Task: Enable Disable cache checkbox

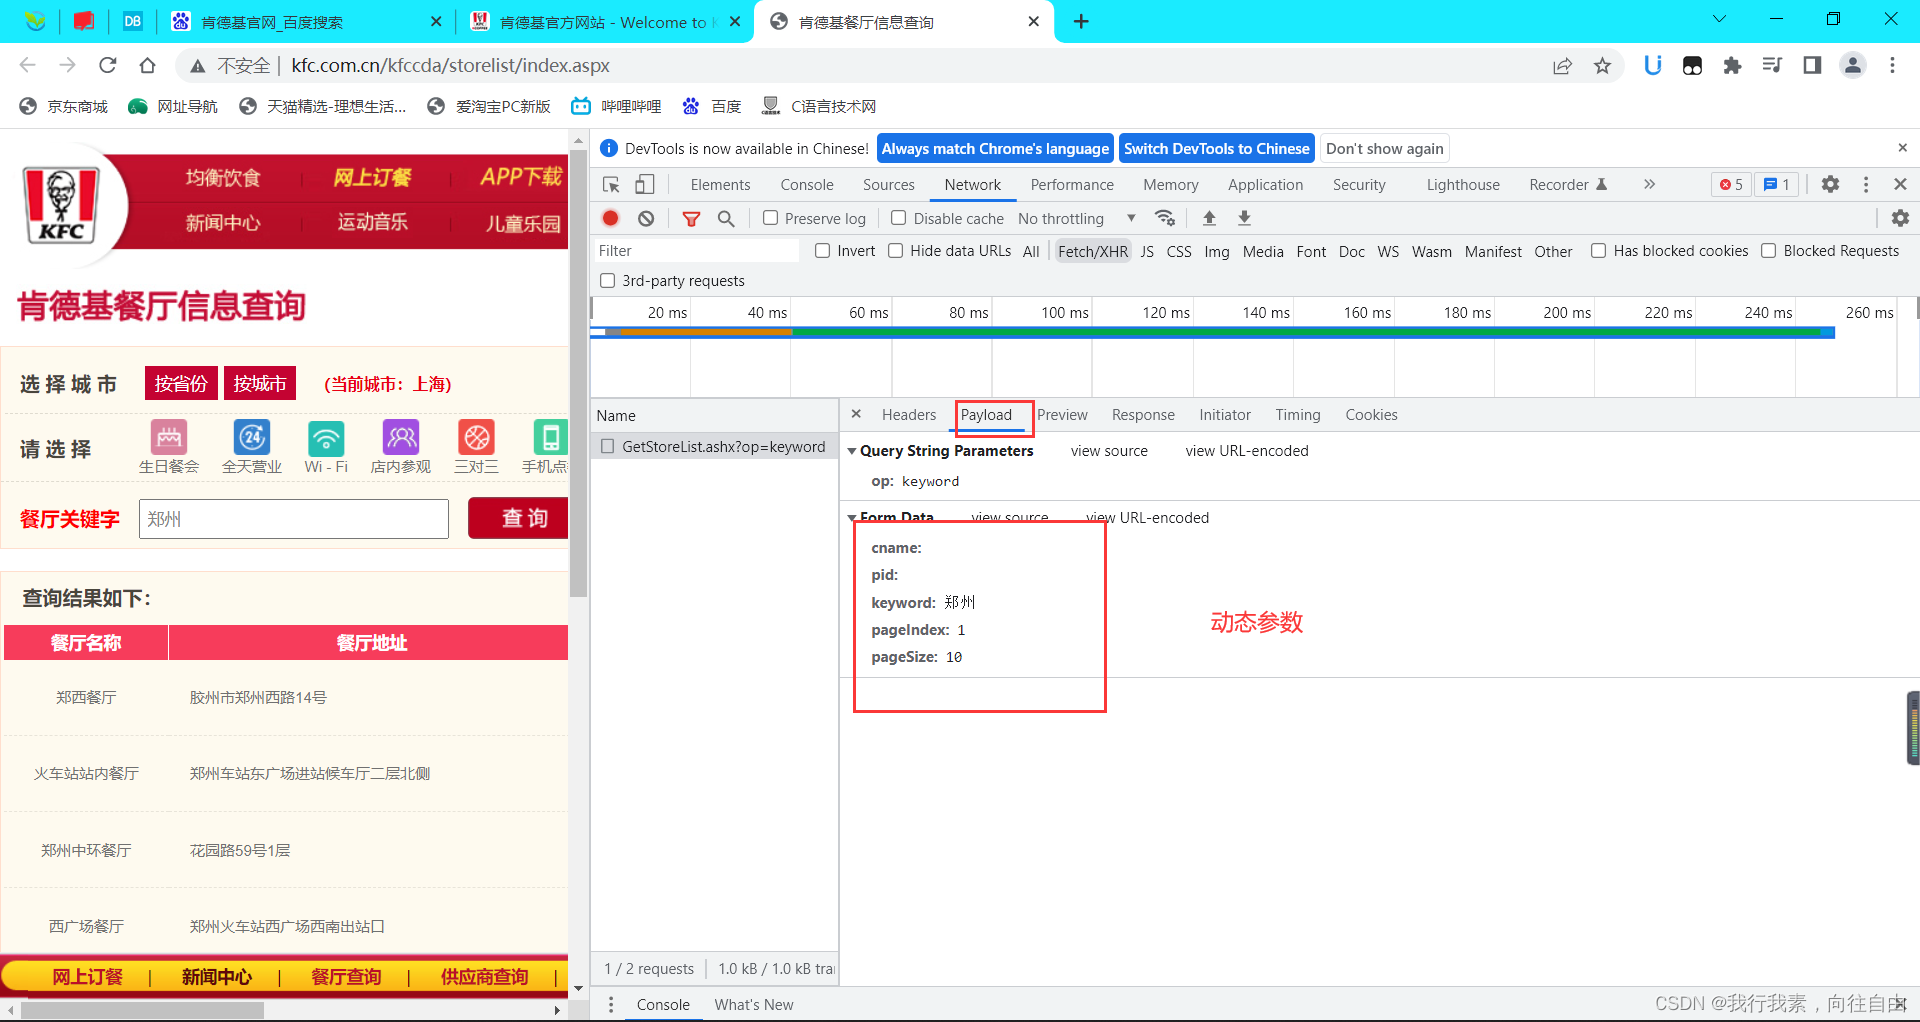Action: (x=899, y=218)
